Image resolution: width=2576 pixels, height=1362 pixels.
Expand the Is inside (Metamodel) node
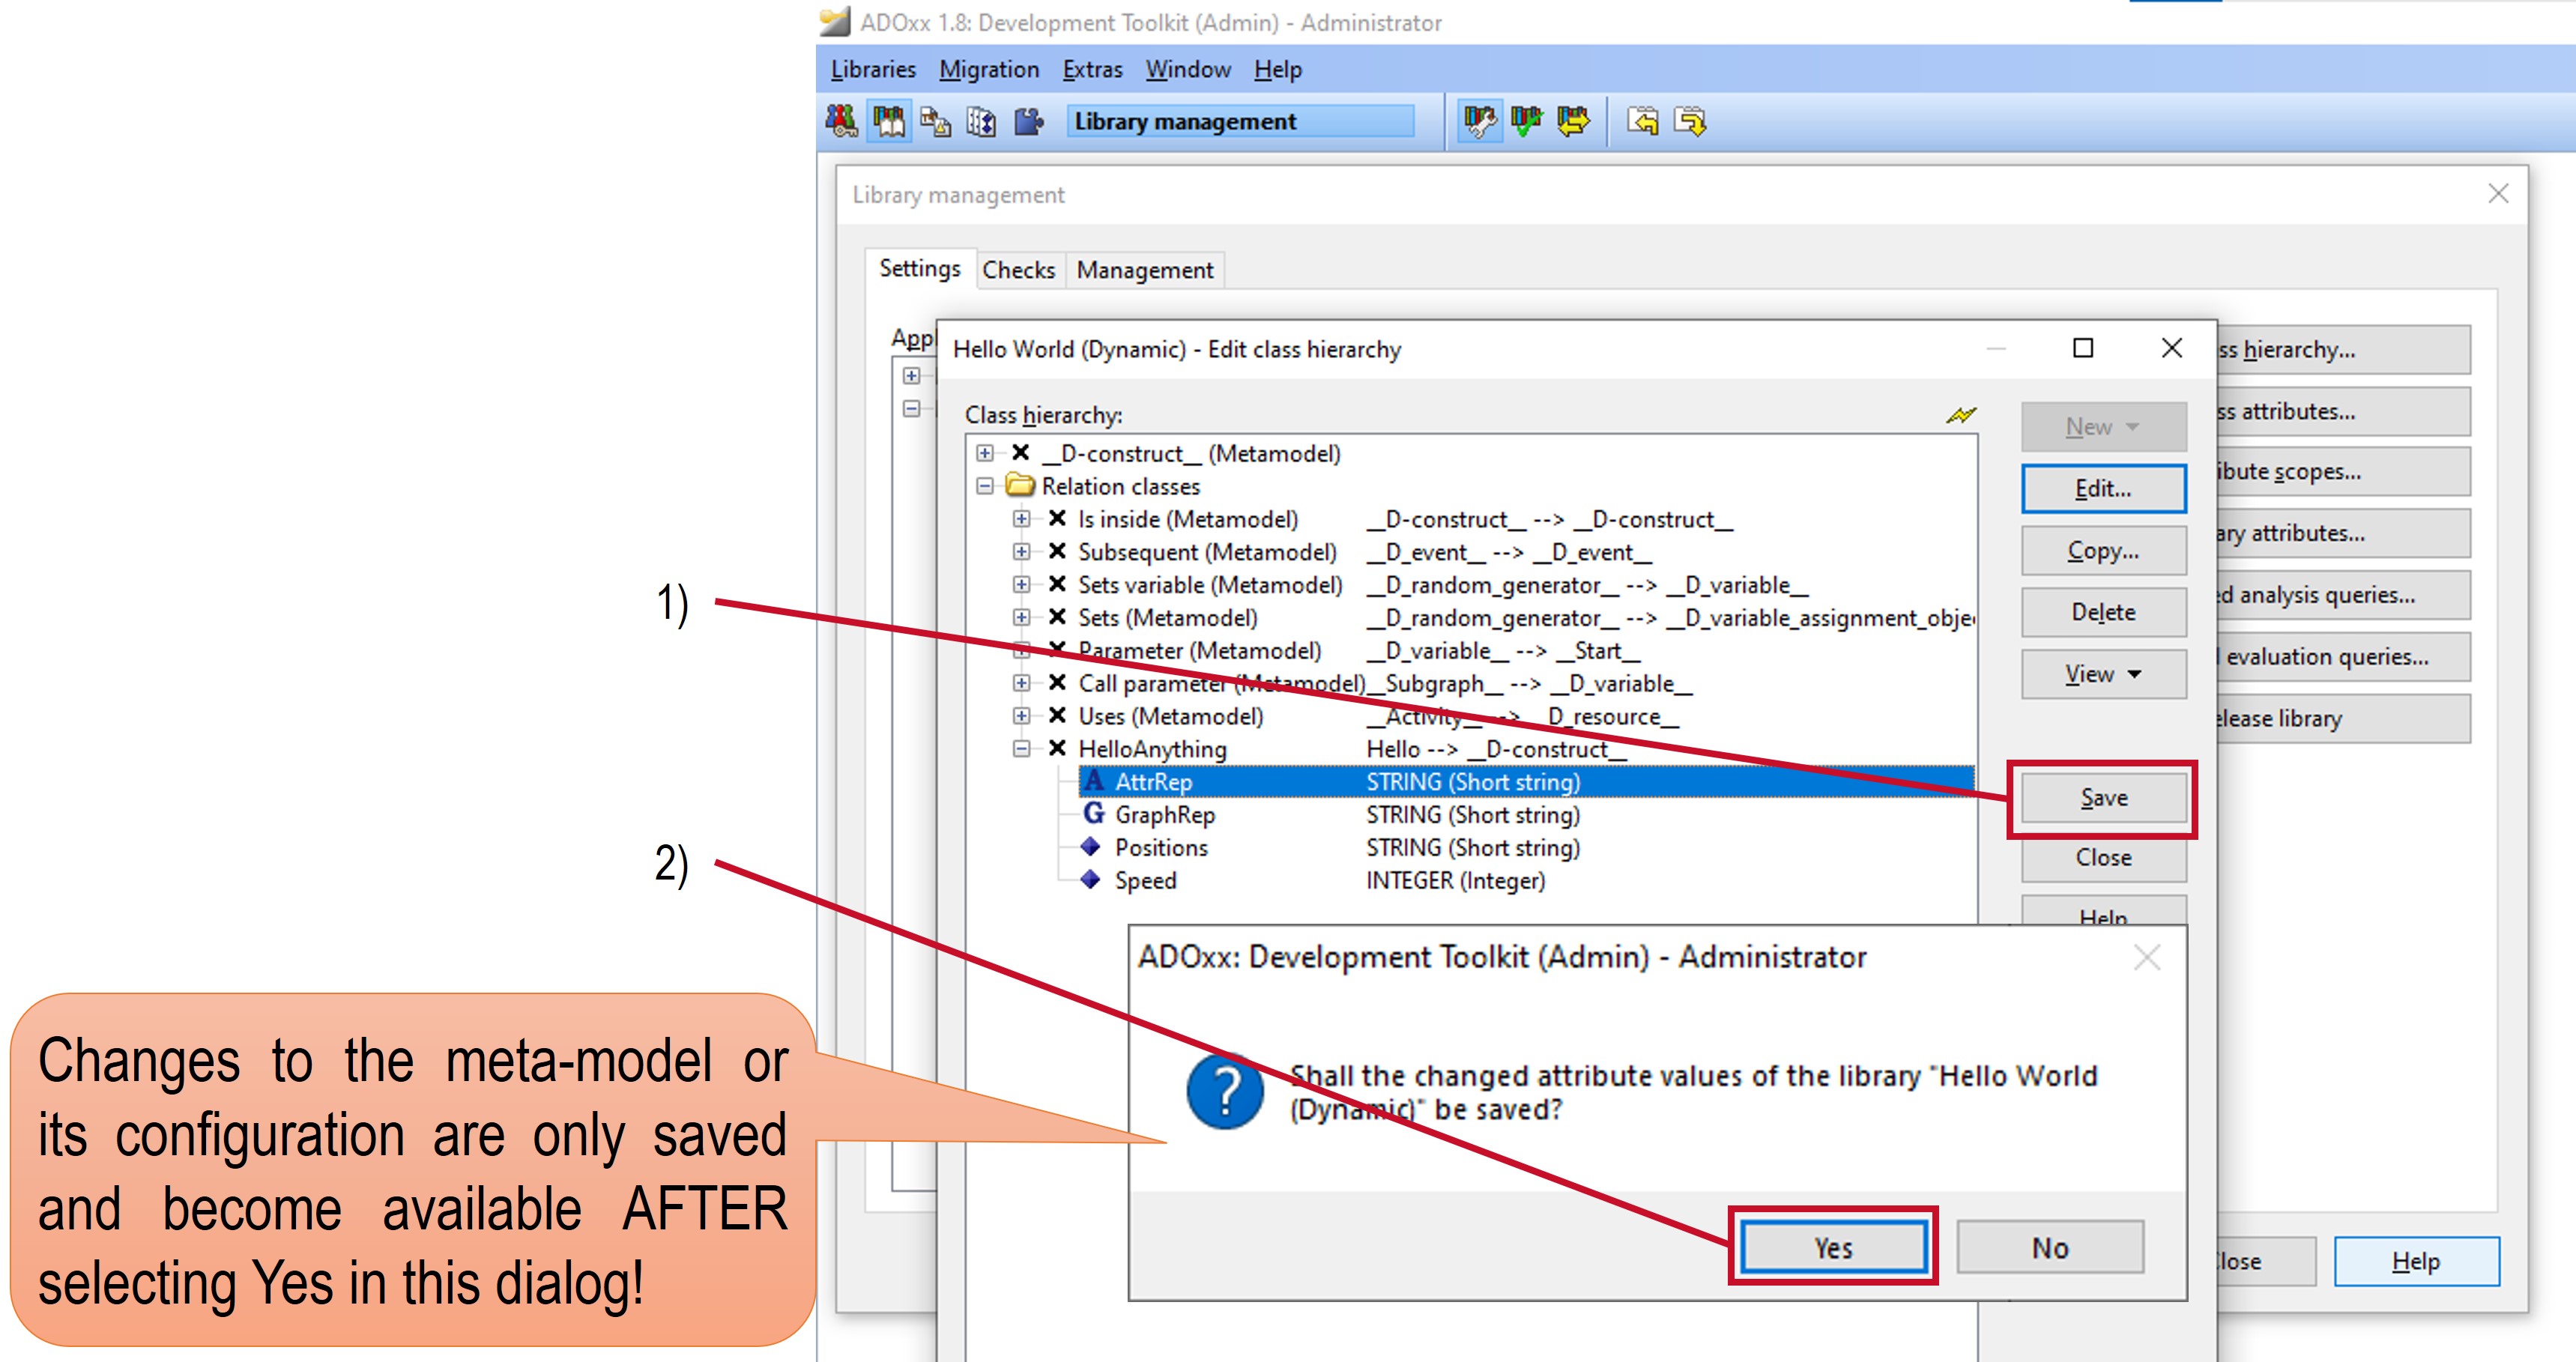click(1021, 519)
